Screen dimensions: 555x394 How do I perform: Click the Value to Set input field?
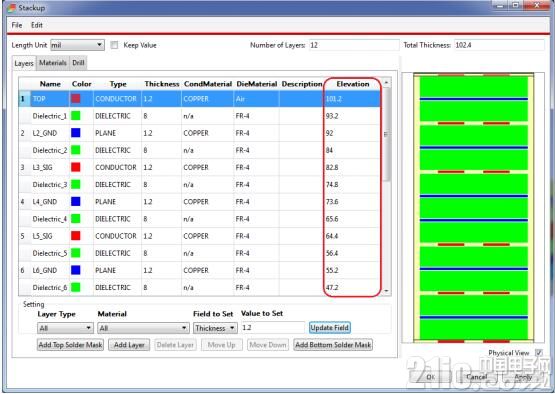tap(273, 328)
